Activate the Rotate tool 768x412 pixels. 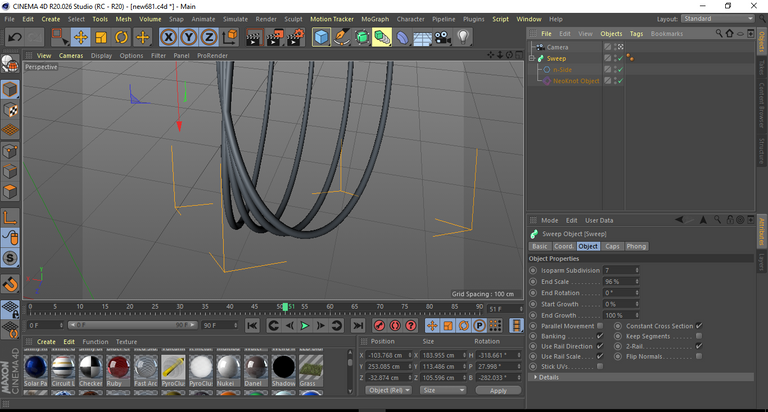click(x=121, y=37)
